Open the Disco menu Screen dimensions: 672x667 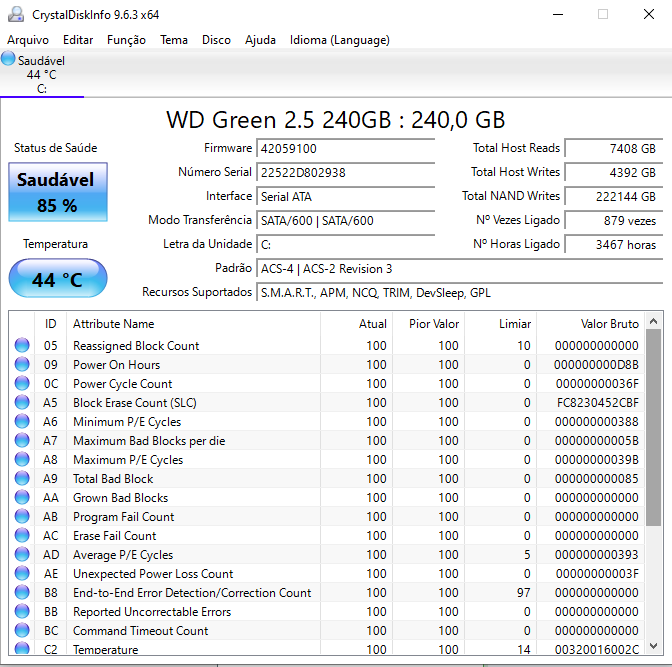click(x=216, y=40)
